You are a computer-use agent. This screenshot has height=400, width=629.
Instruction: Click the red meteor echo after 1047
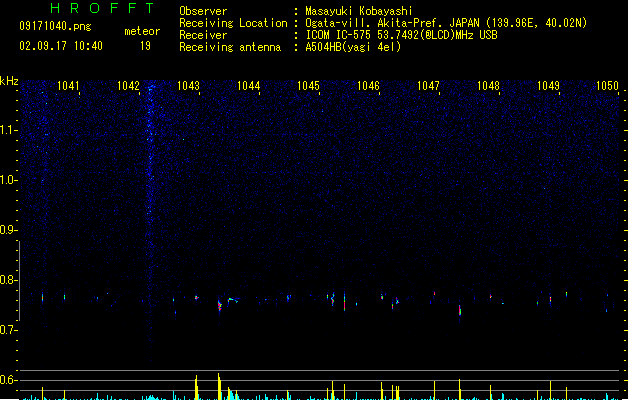[x=460, y=310]
